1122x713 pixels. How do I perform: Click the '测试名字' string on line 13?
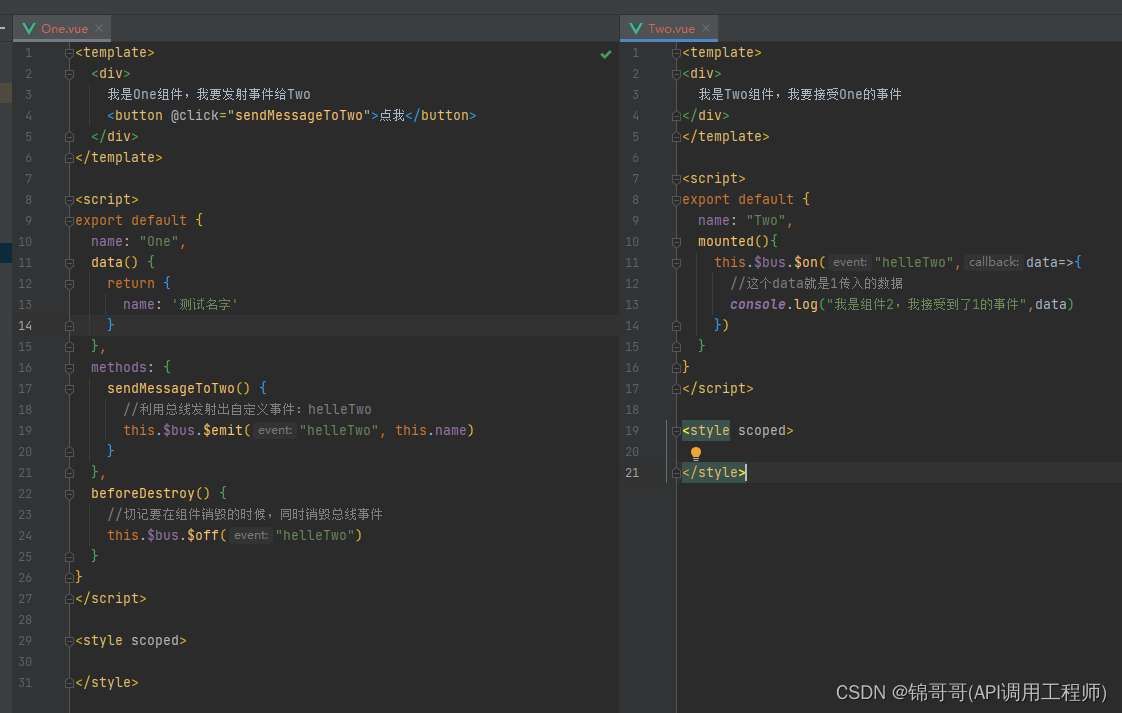pos(204,304)
